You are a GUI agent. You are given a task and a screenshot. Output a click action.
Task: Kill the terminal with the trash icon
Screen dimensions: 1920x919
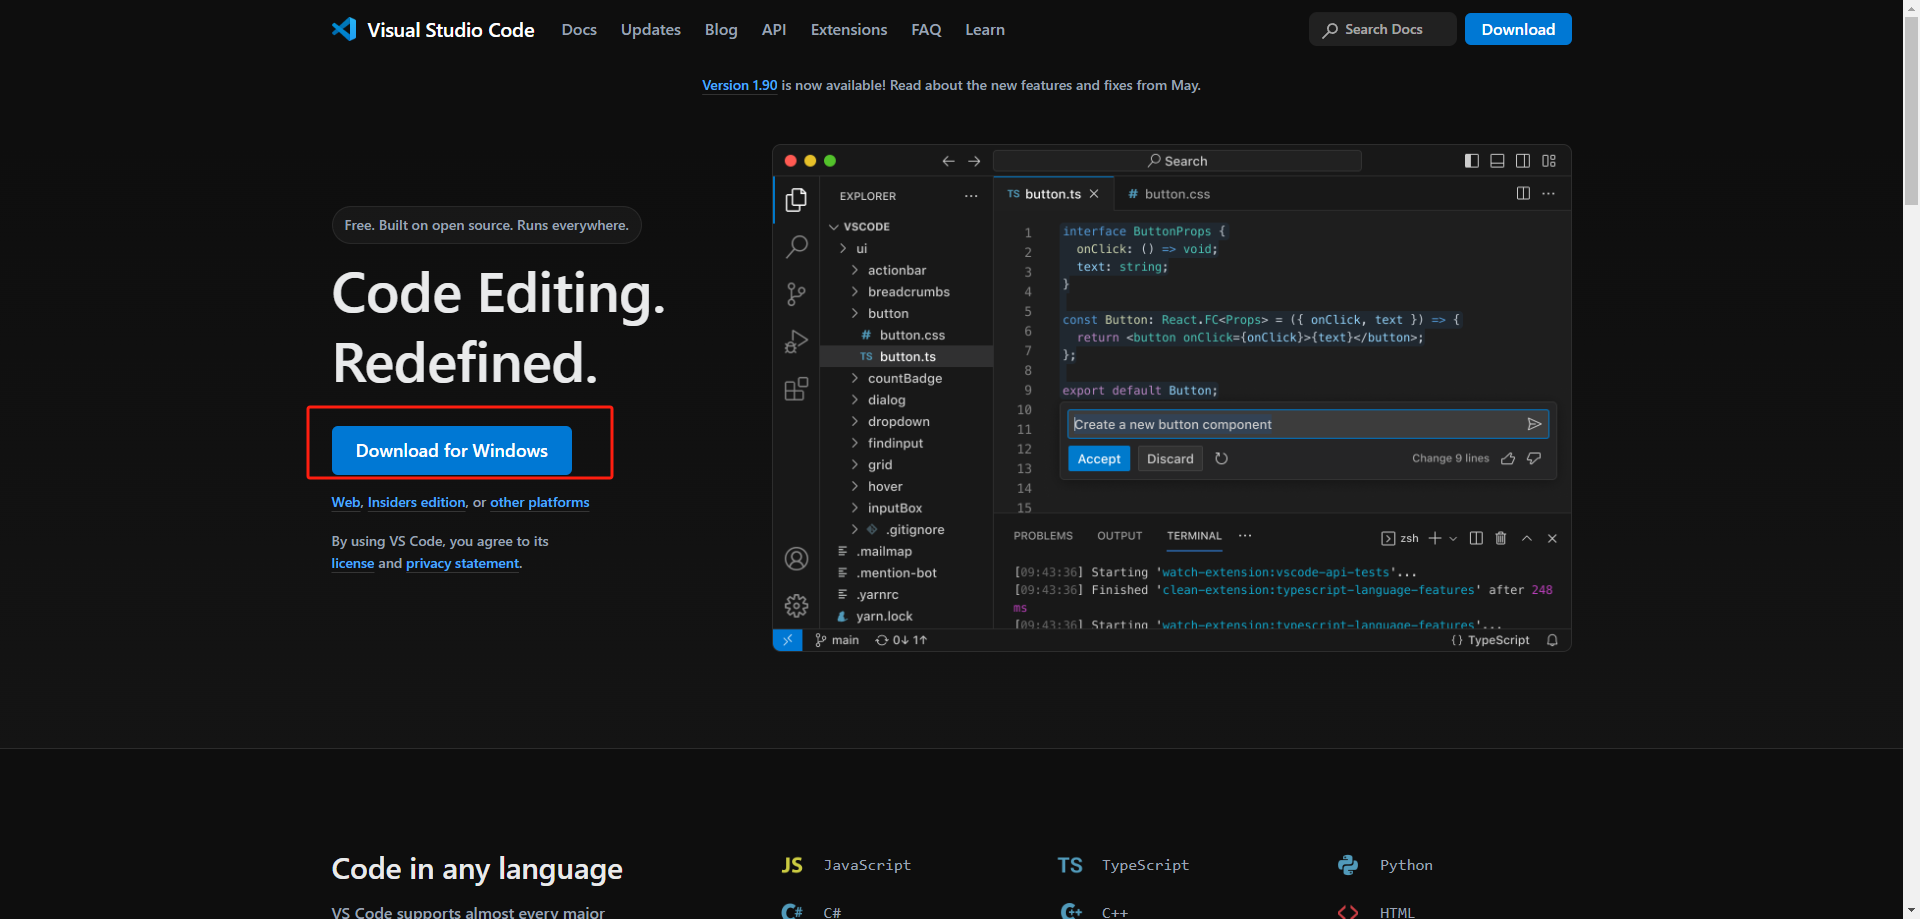(1501, 538)
